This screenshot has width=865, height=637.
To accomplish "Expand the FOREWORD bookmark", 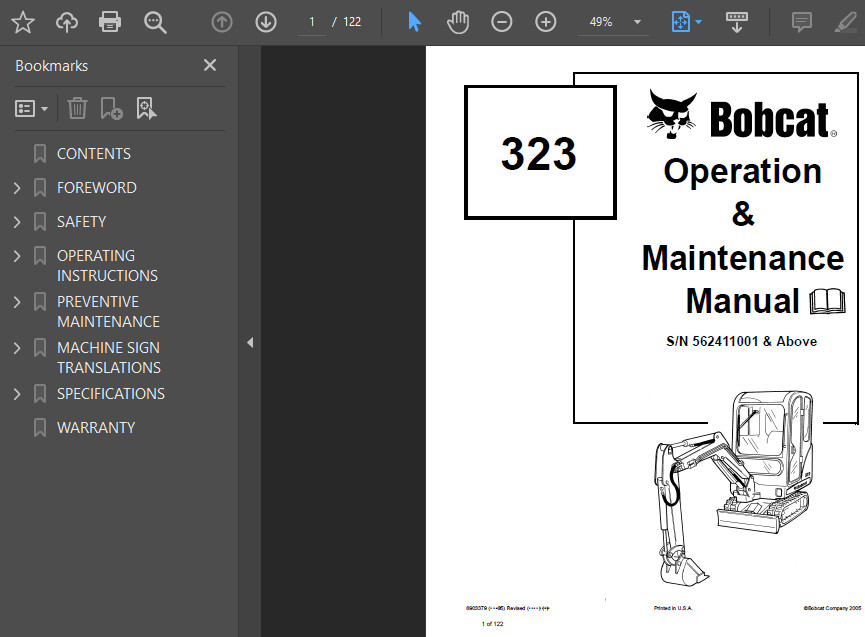I will pos(17,188).
